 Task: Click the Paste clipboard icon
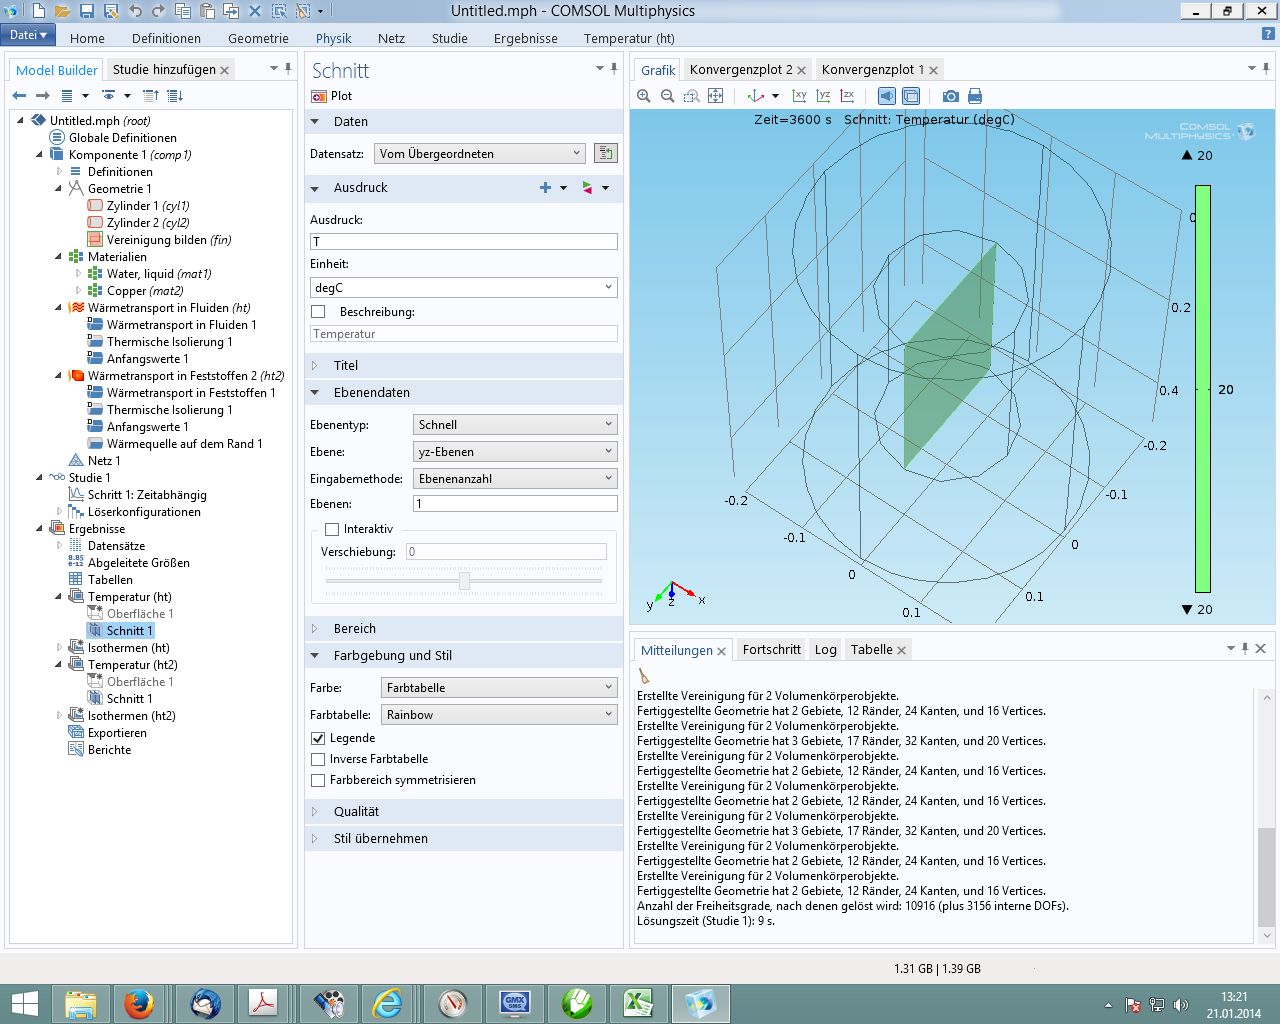click(x=206, y=11)
